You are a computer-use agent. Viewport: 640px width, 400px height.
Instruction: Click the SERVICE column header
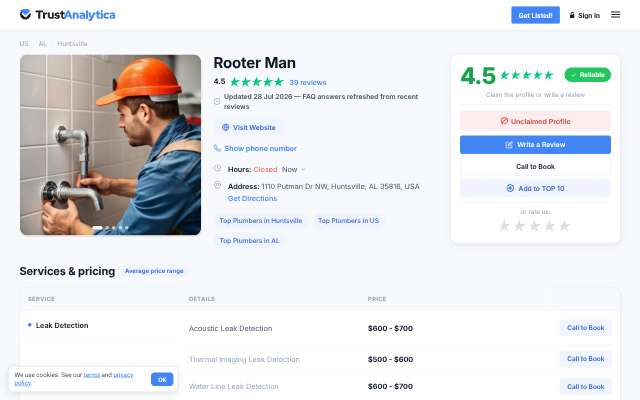click(x=41, y=299)
